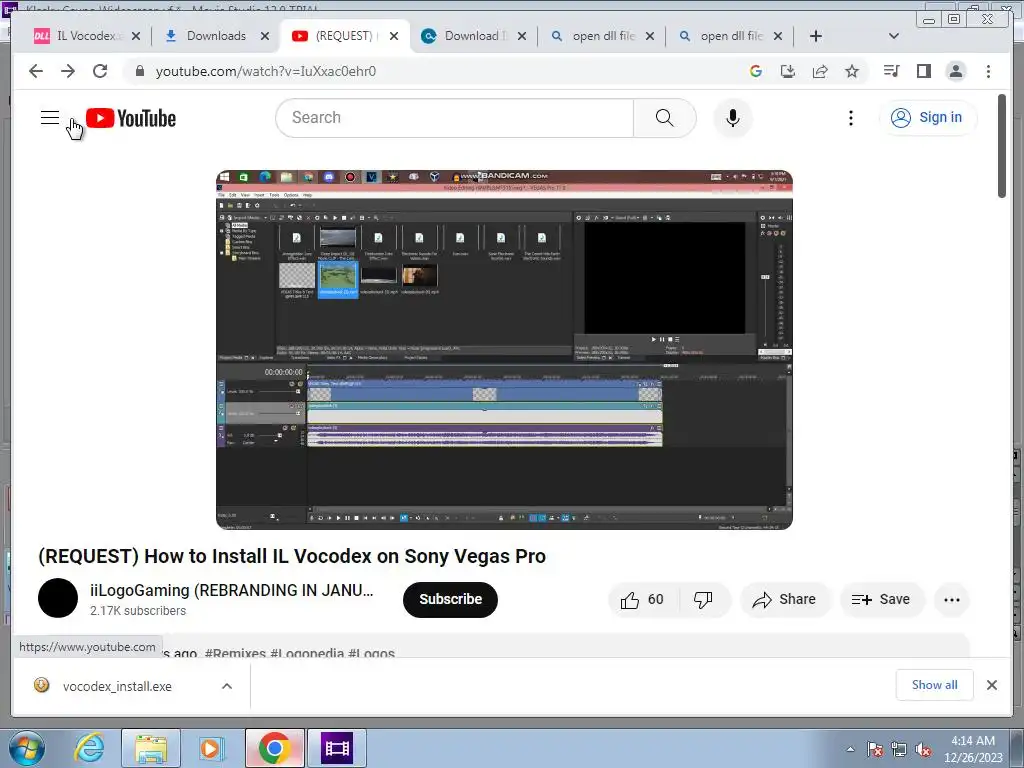This screenshot has width=1024, height=768.
Task: Toggle Chrome side panel
Action: tap(923, 71)
